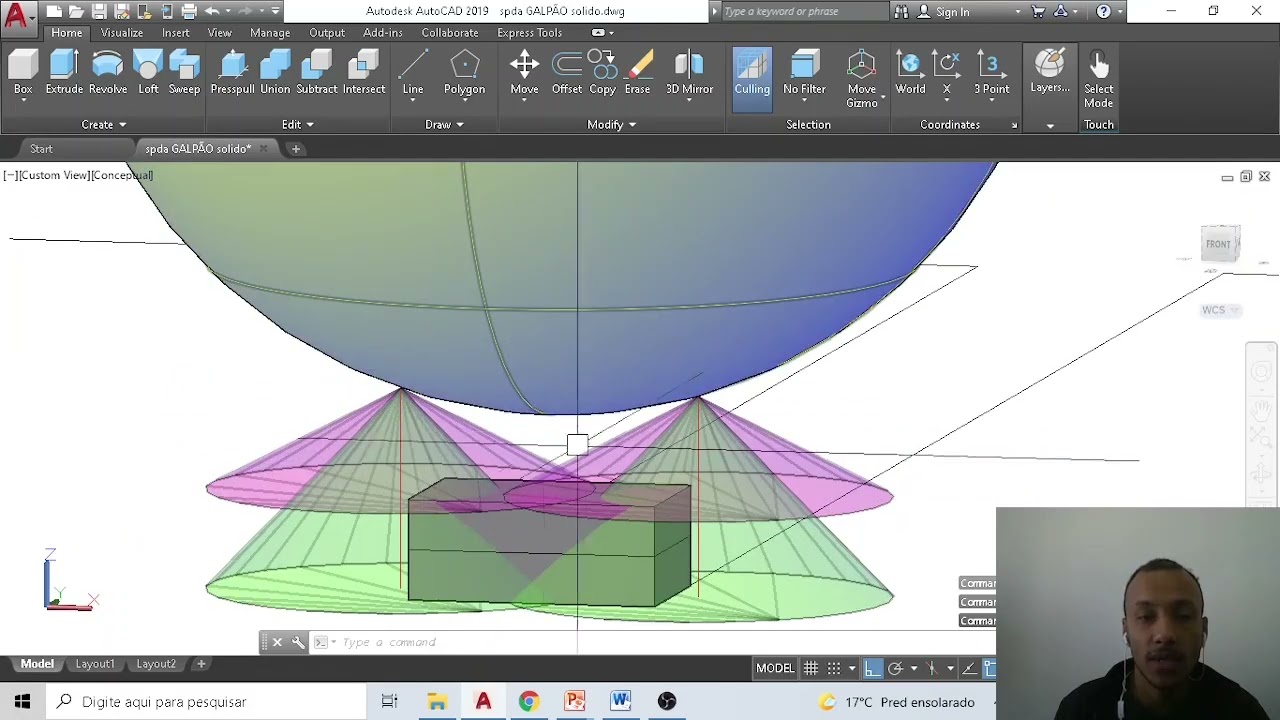Define UCS with 3 Point
1280x720 pixels.
click(991, 74)
